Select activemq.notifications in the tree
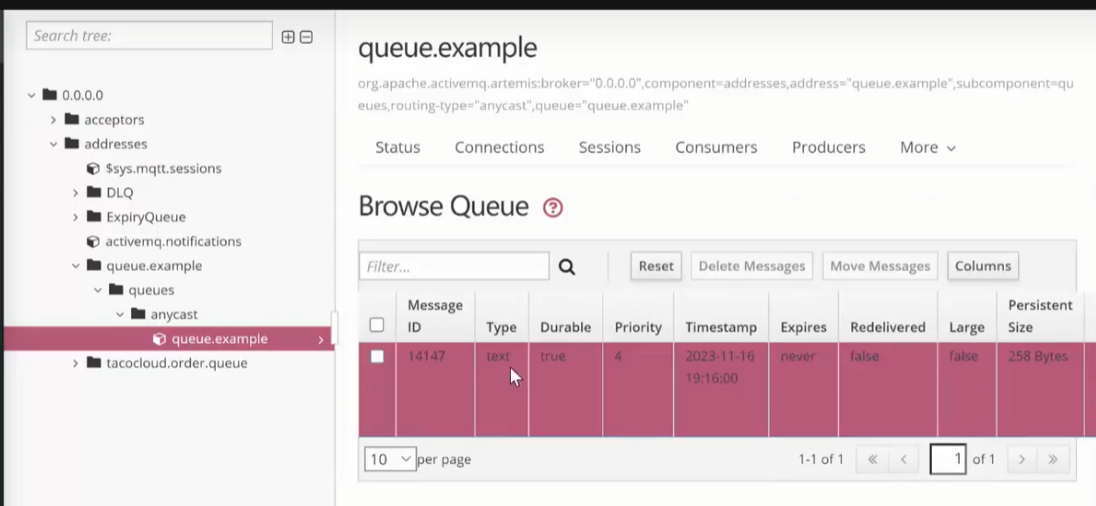The width and height of the screenshot is (1096, 506). (173, 242)
